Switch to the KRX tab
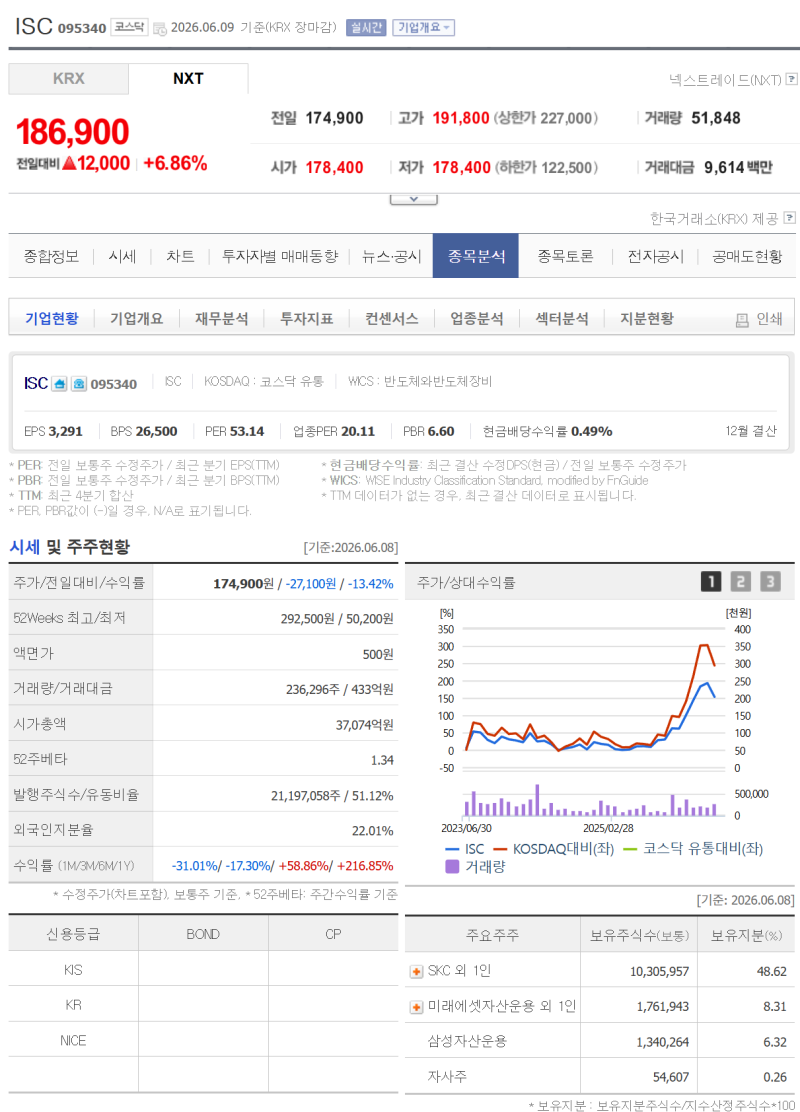This screenshot has height=1112, width=800. coord(69,79)
